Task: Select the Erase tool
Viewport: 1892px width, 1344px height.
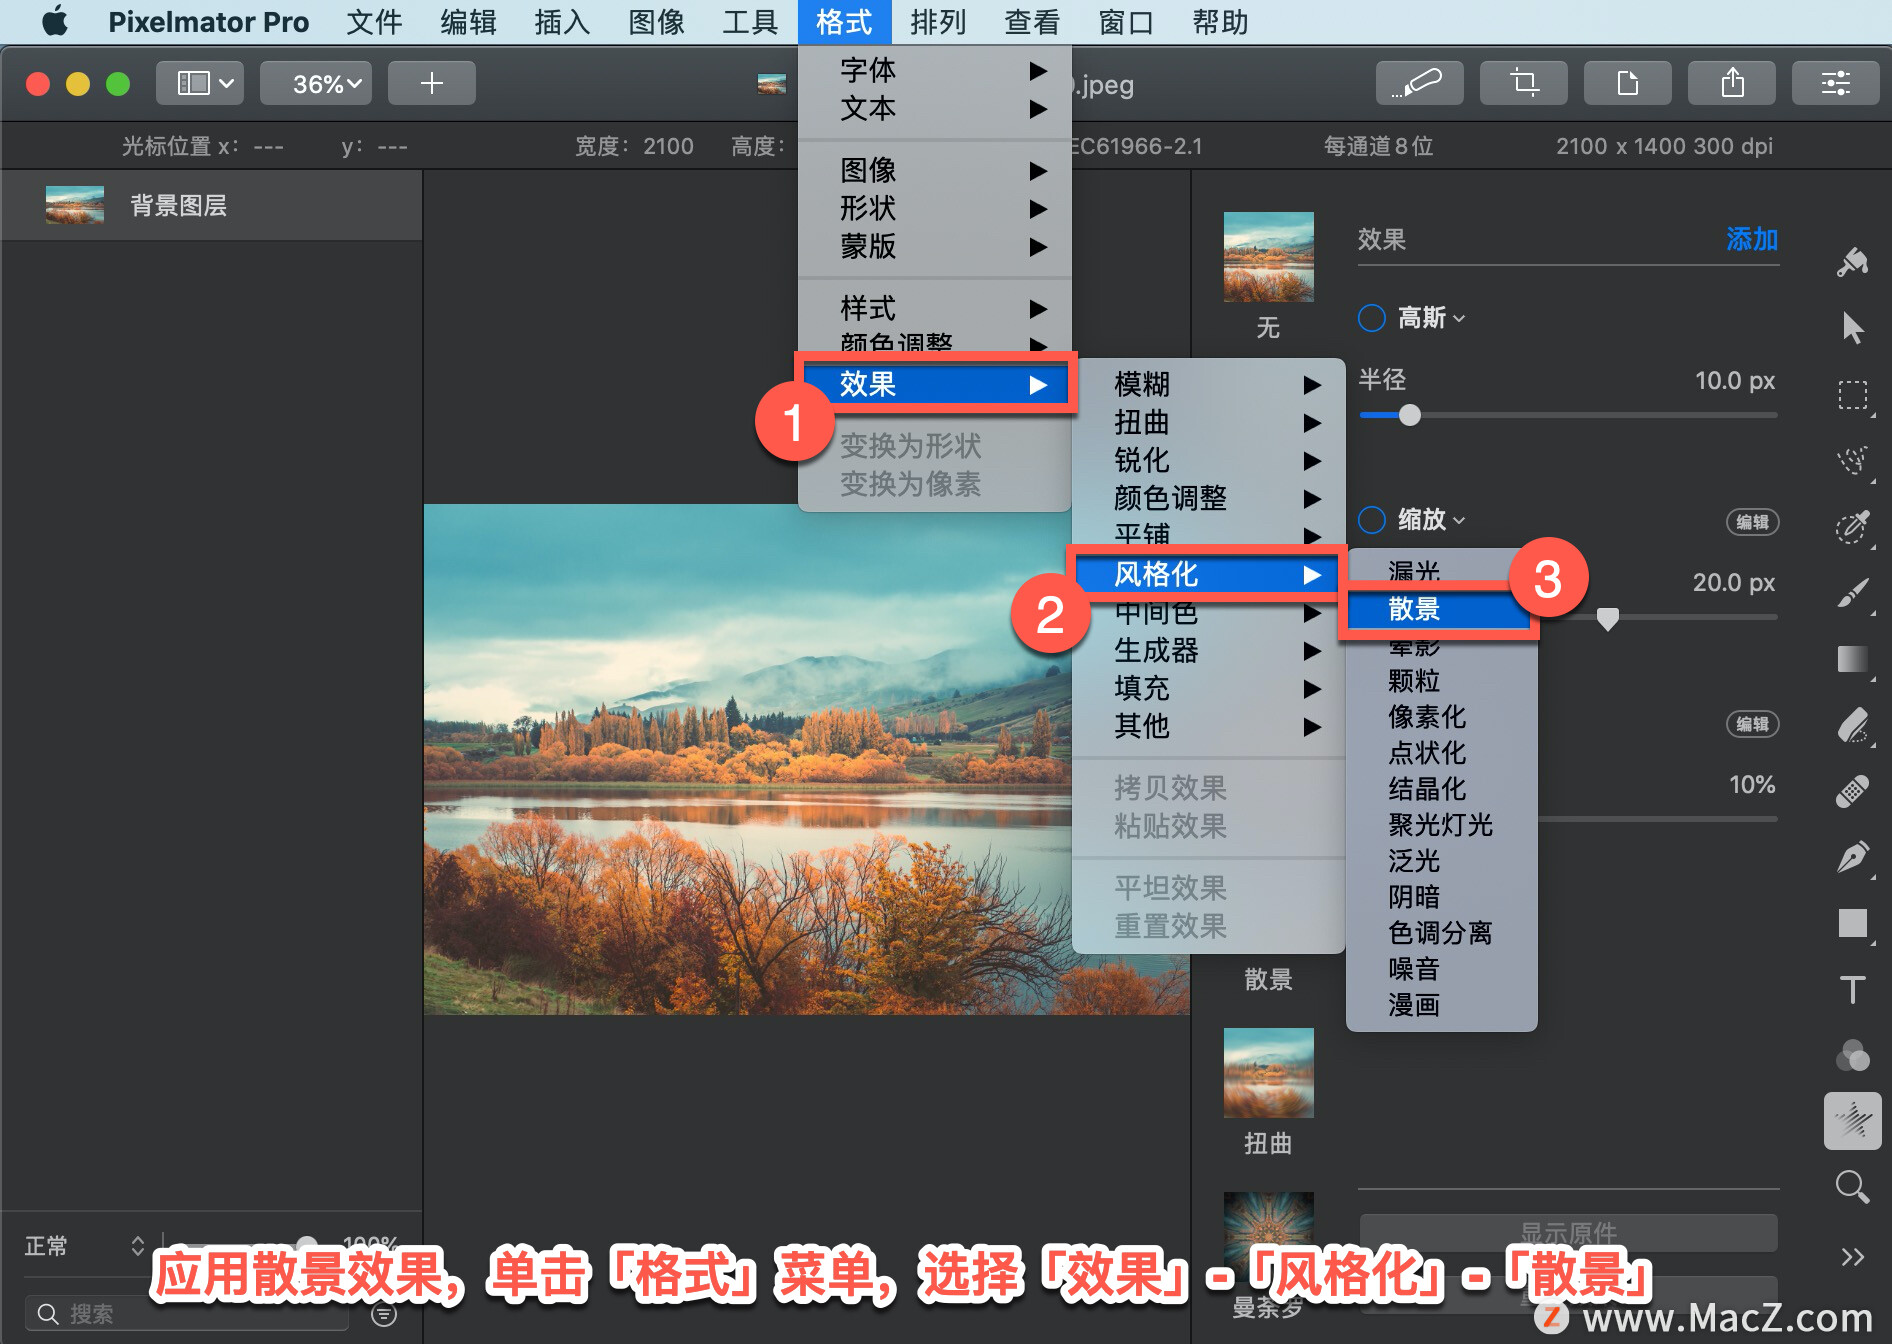Action: click(x=1852, y=725)
